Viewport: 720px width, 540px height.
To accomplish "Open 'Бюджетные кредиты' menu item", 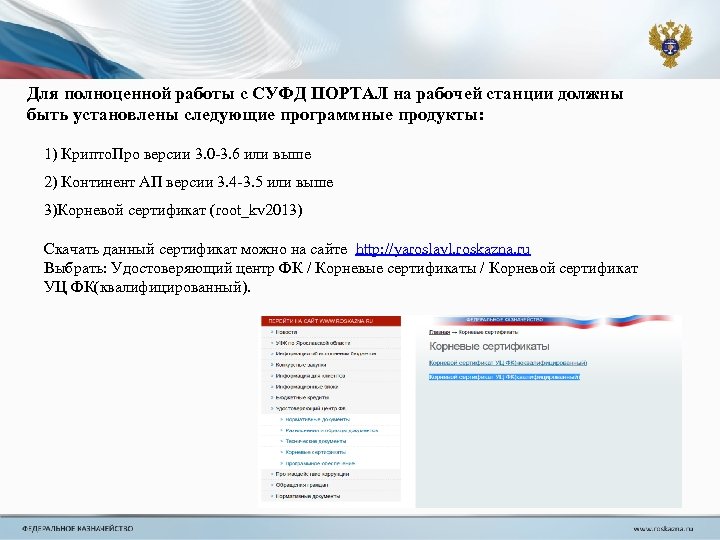I will click(x=302, y=397).
